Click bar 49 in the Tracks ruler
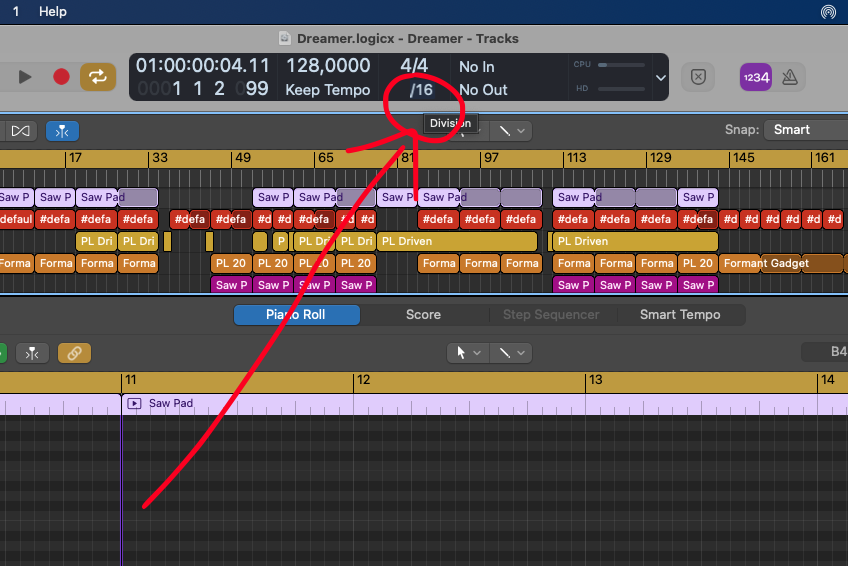This screenshot has height=566, width=848. (243, 158)
